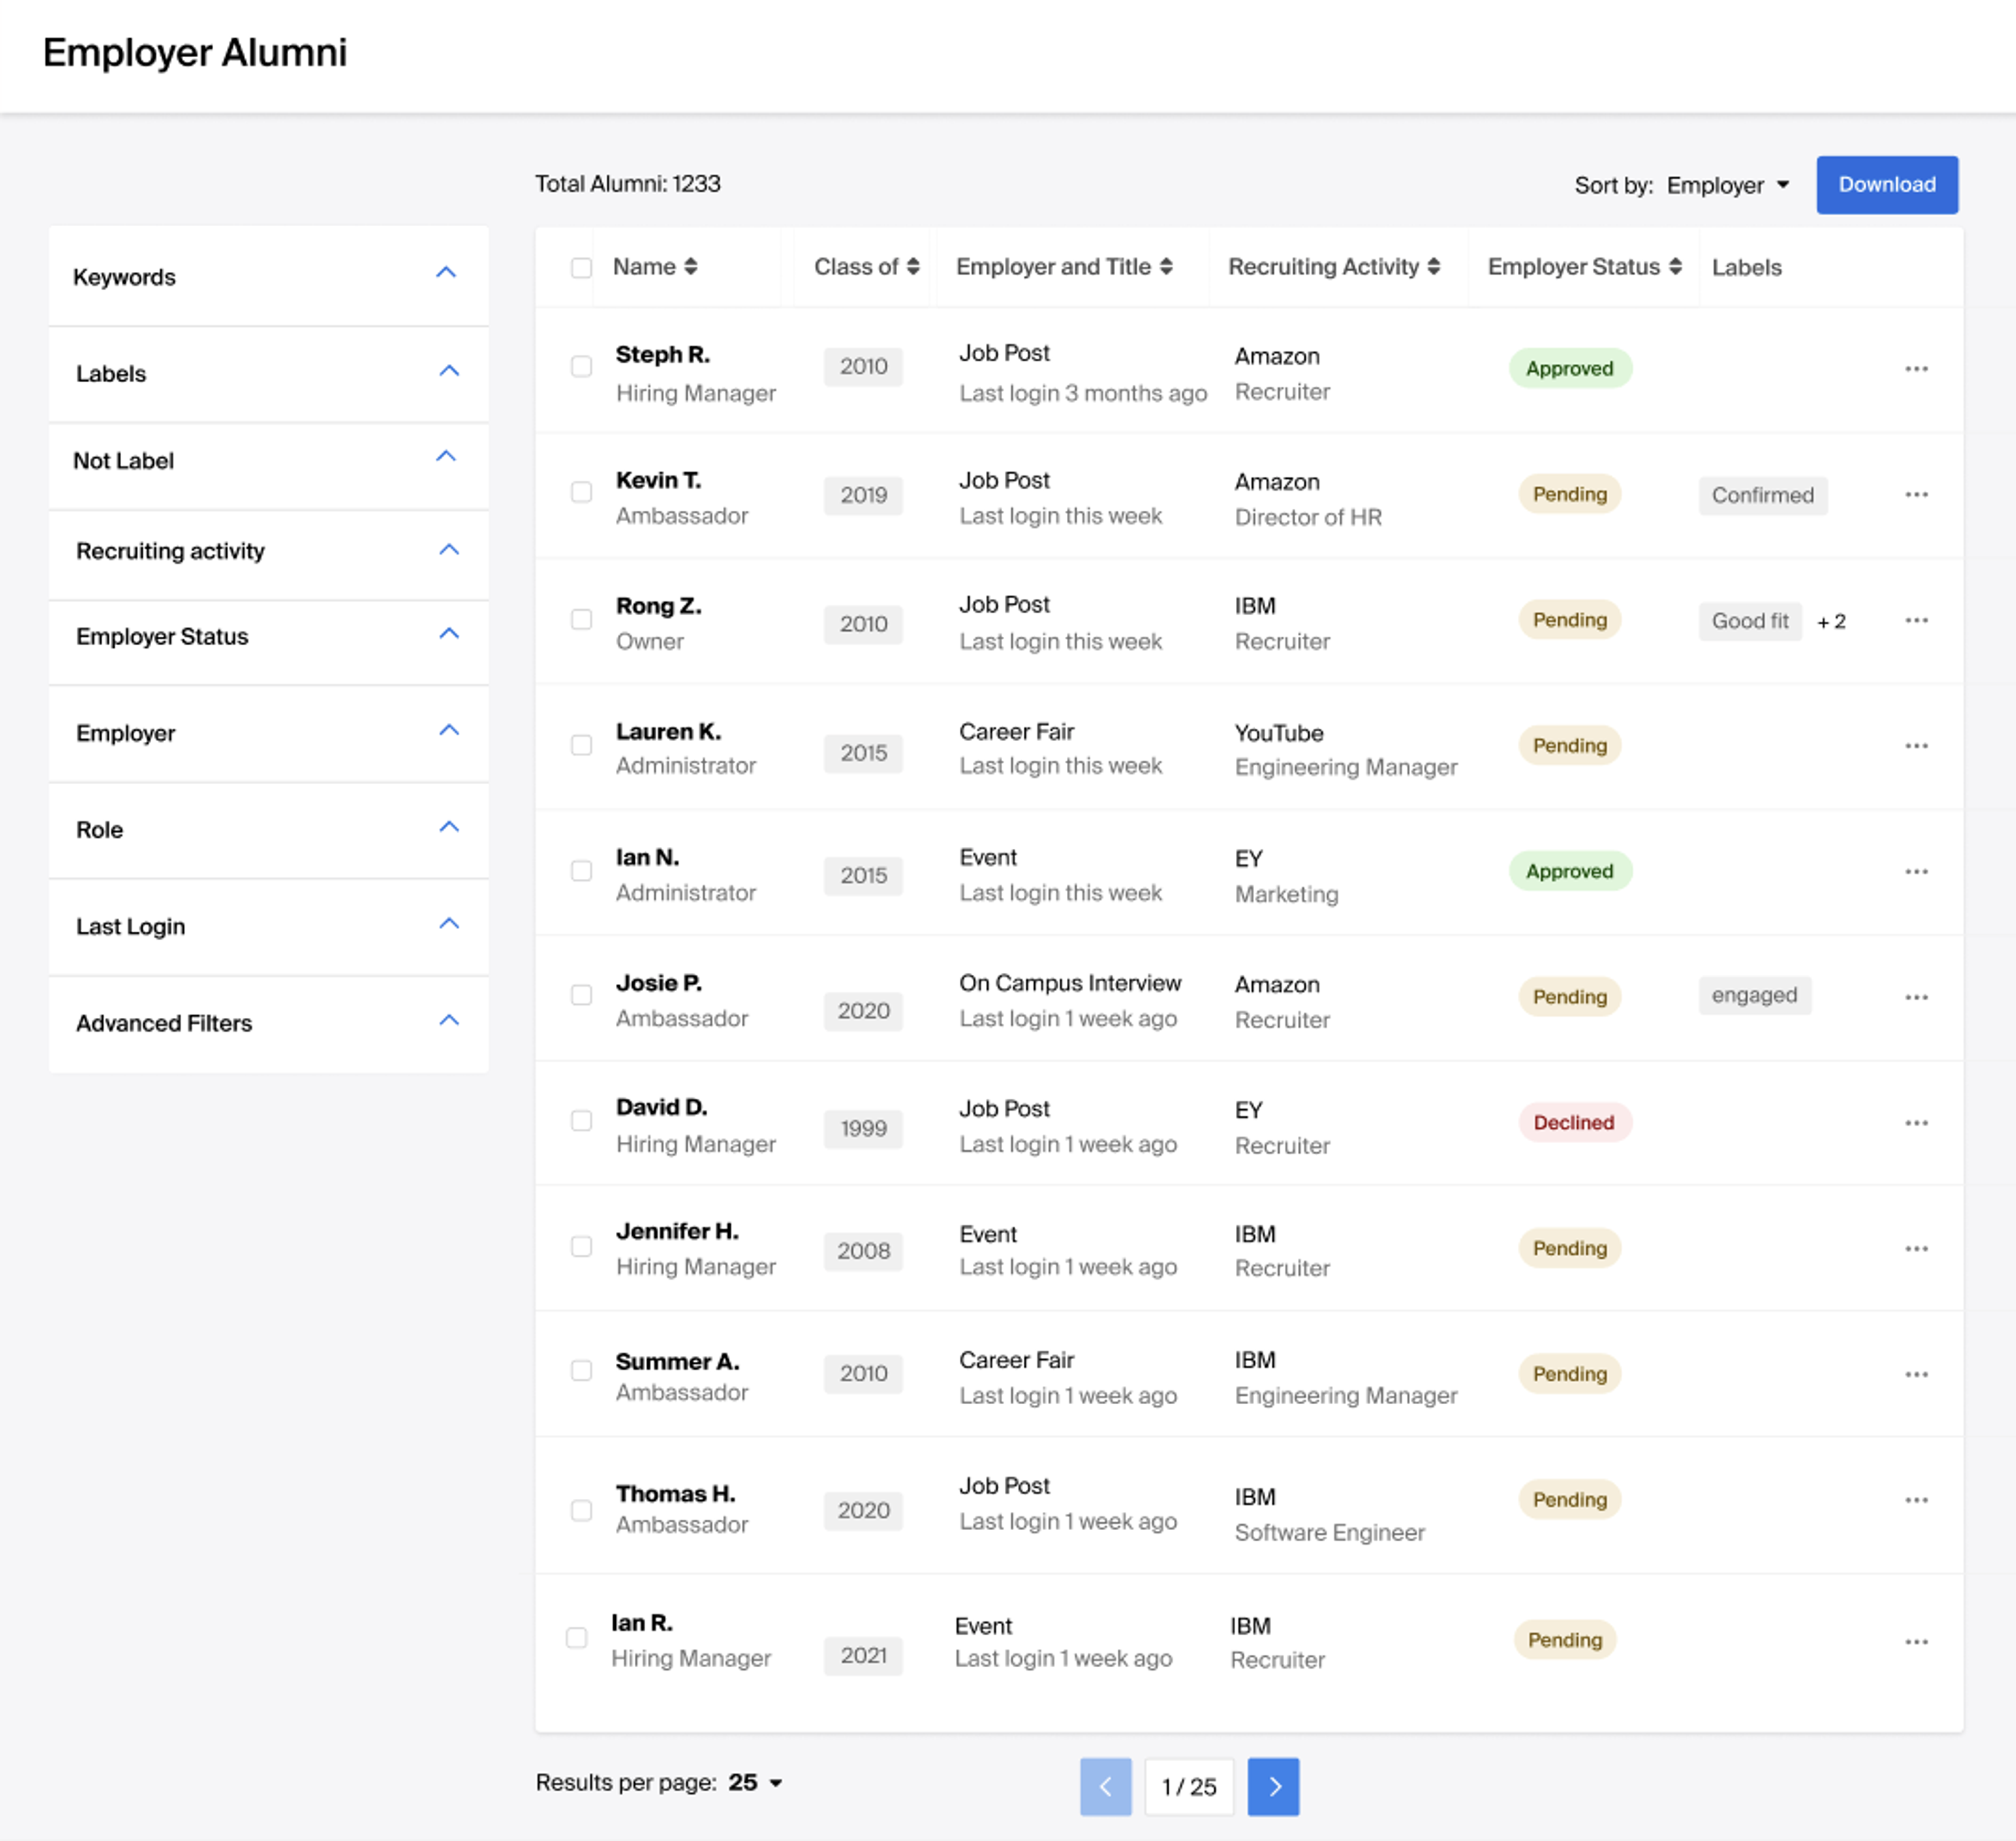Go to next page arrow
The width and height of the screenshot is (2016, 1841).
[x=1273, y=1786]
